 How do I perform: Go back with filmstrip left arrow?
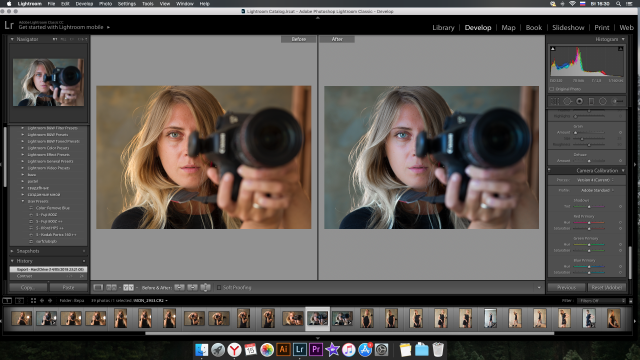pyautogui.click(x=42, y=300)
